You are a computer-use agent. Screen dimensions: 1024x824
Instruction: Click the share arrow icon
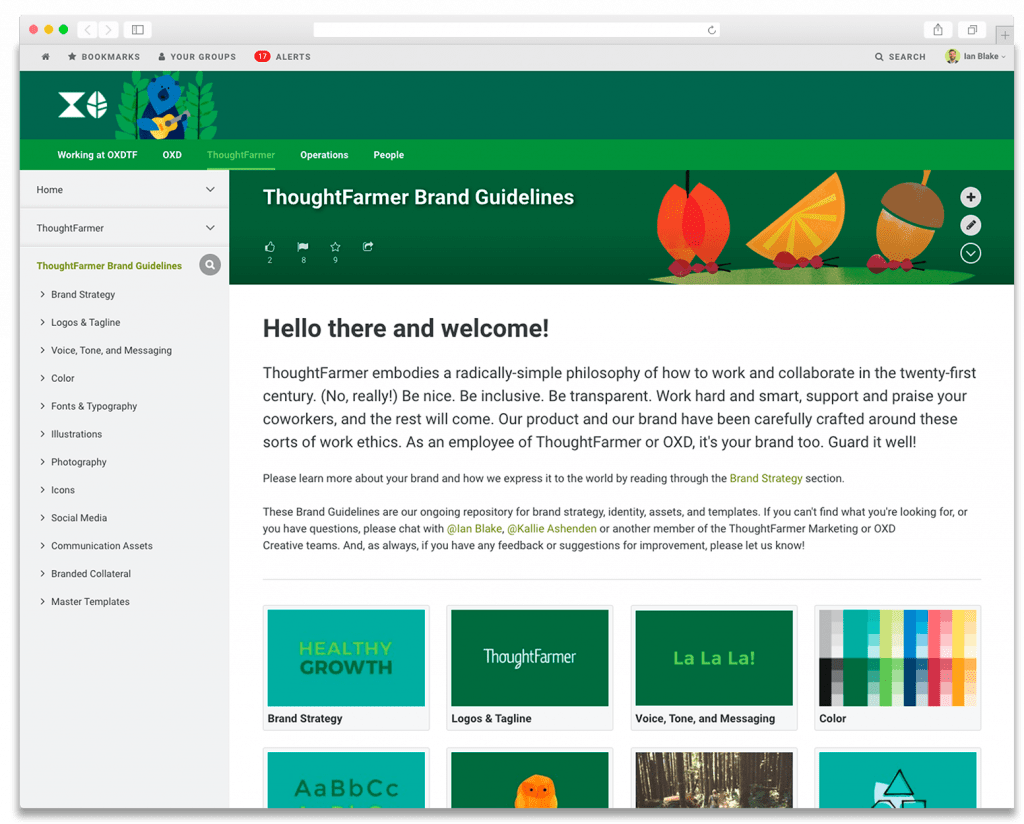click(368, 247)
